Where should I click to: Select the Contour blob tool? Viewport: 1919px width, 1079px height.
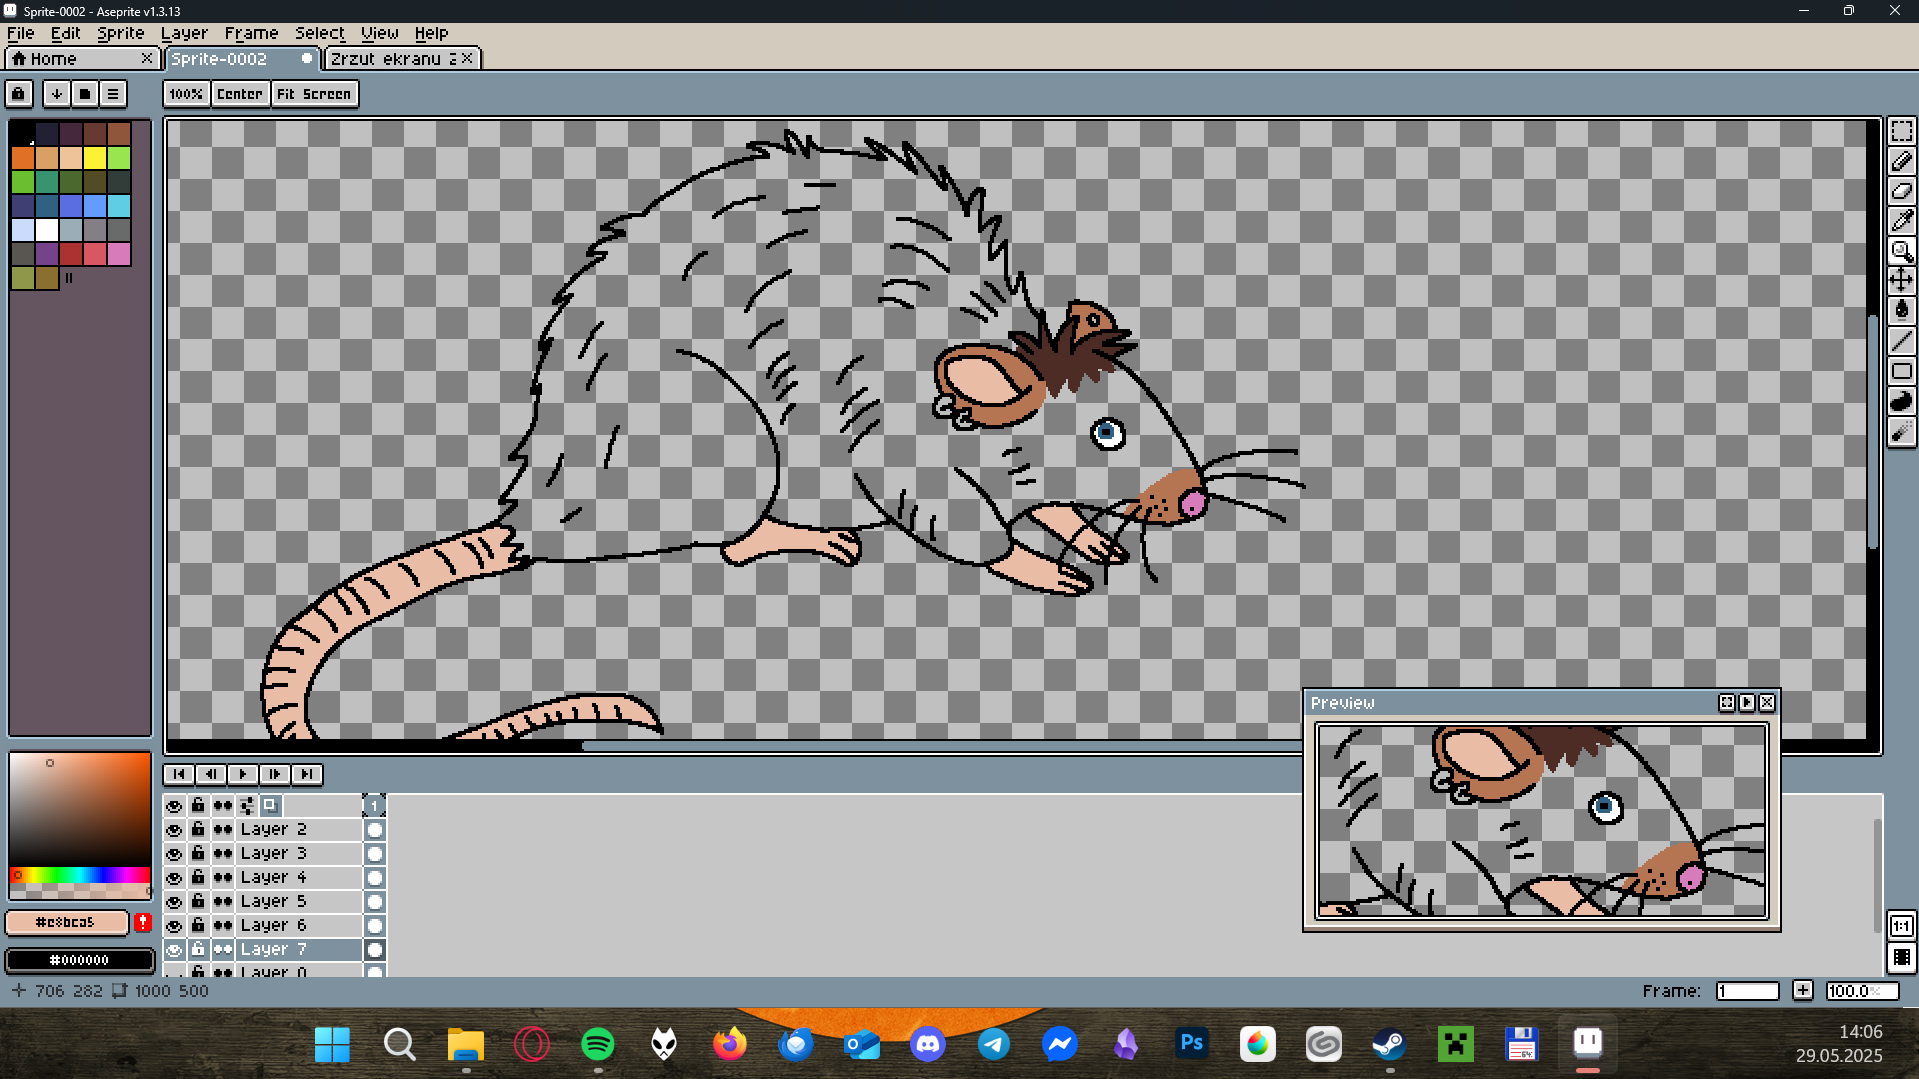[x=1901, y=401]
